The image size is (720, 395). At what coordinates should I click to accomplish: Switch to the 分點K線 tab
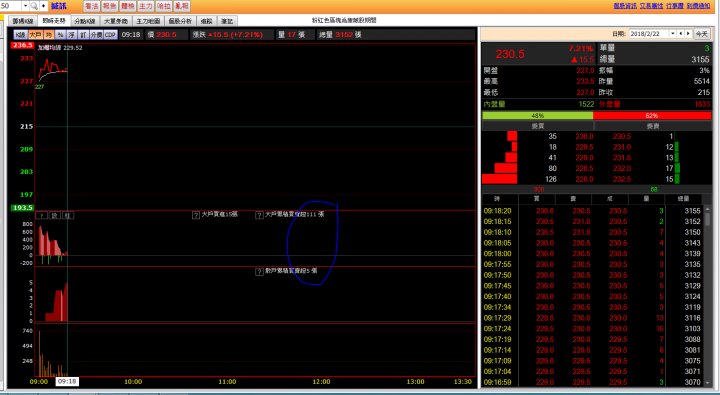pos(84,21)
